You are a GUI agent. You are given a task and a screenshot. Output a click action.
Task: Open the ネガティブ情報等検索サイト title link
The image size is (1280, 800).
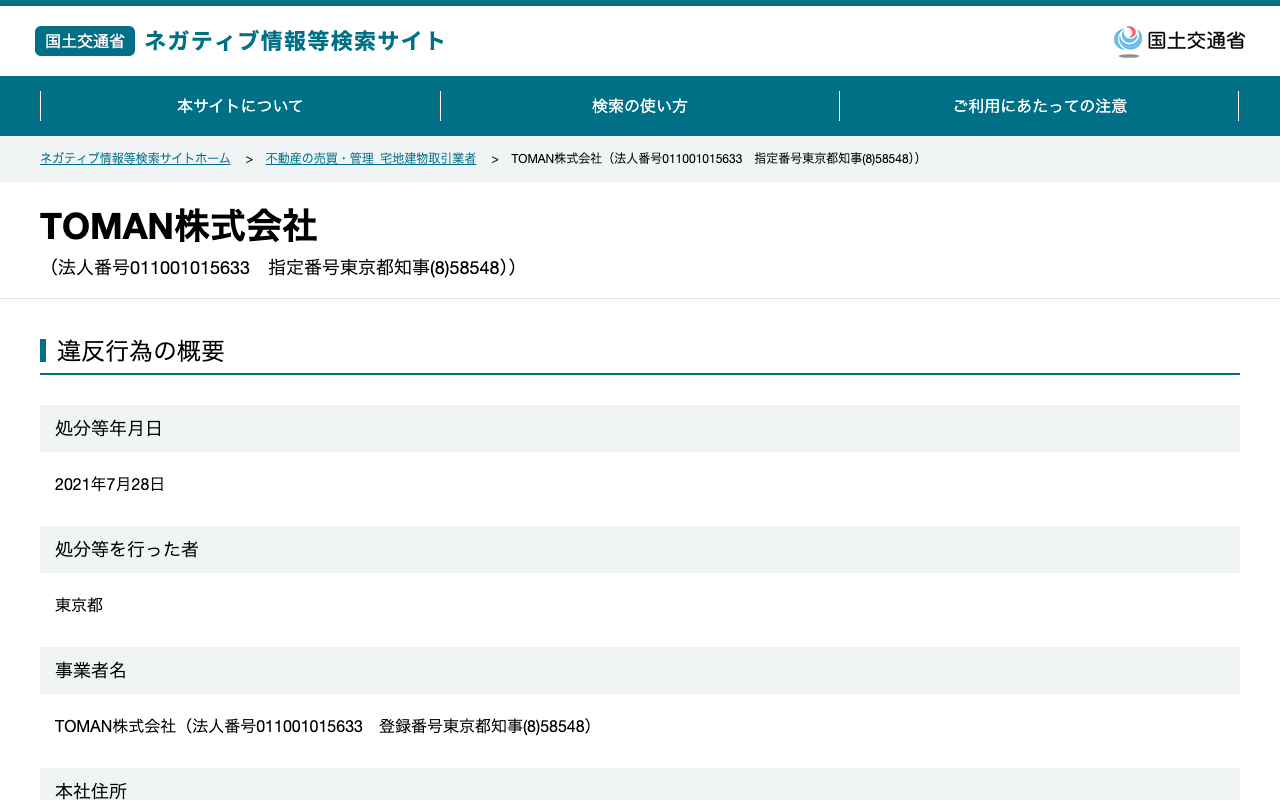295,41
